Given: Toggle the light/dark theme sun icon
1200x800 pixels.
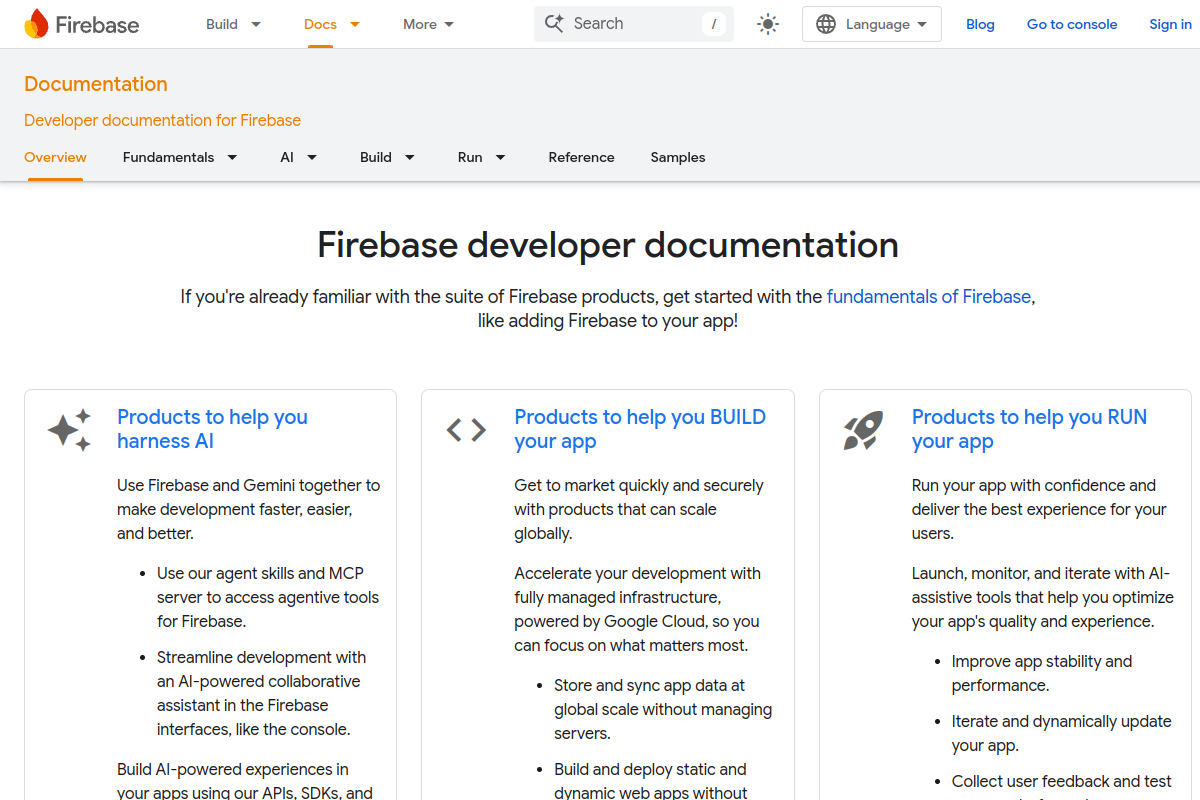Looking at the screenshot, I should (768, 24).
